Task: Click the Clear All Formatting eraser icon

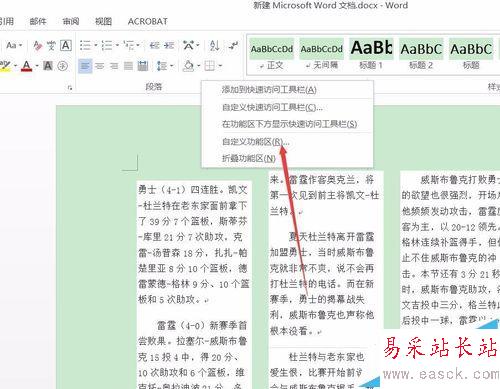Action: pos(38,45)
